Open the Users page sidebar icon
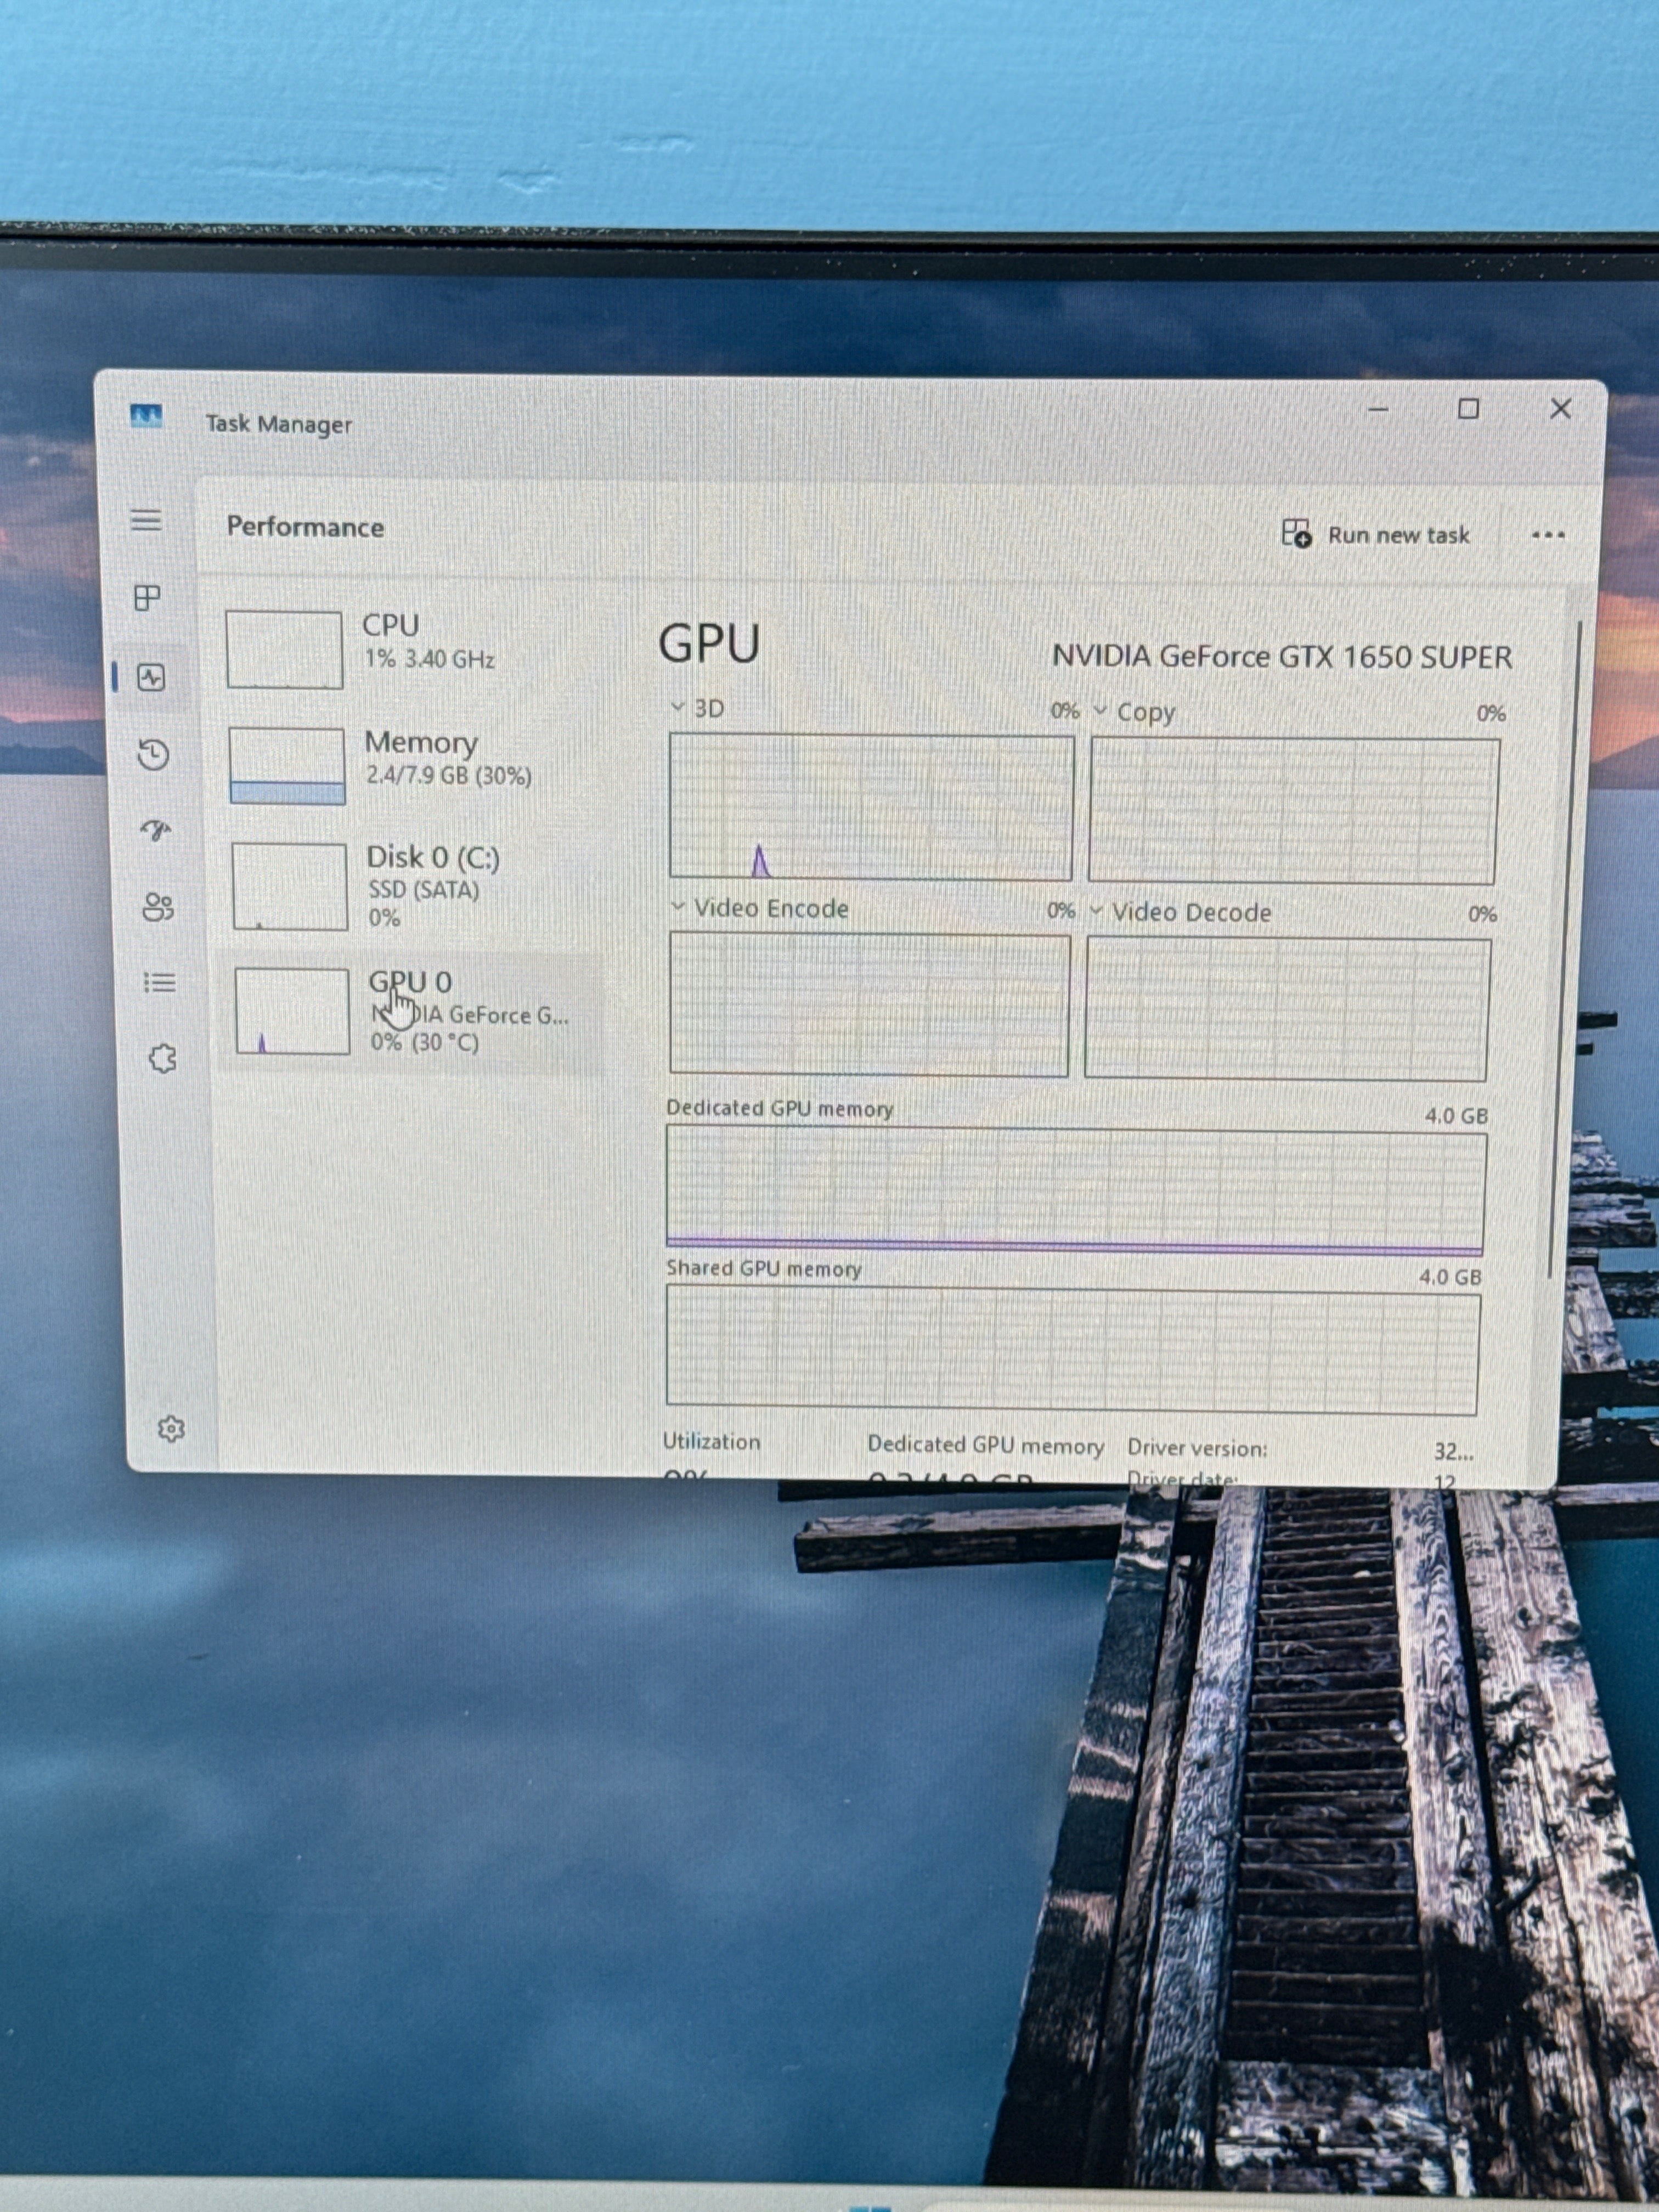The image size is (1659, 2212). [158, 907]
